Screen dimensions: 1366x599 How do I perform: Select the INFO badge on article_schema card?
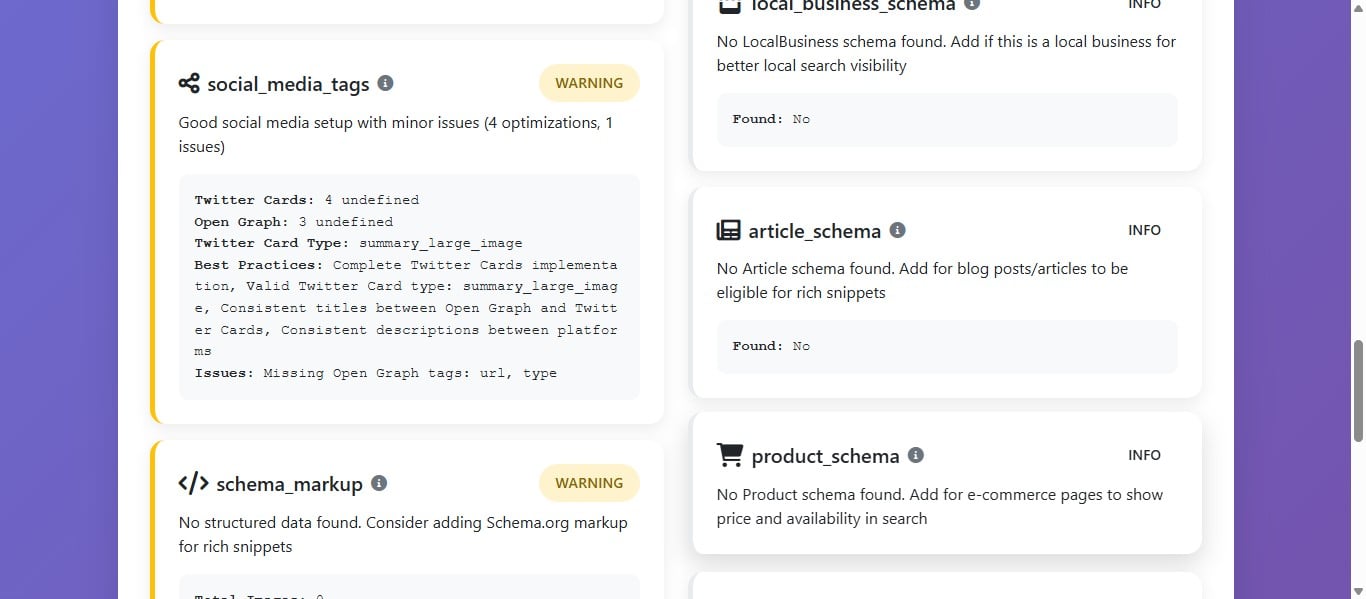point(1144,230)
